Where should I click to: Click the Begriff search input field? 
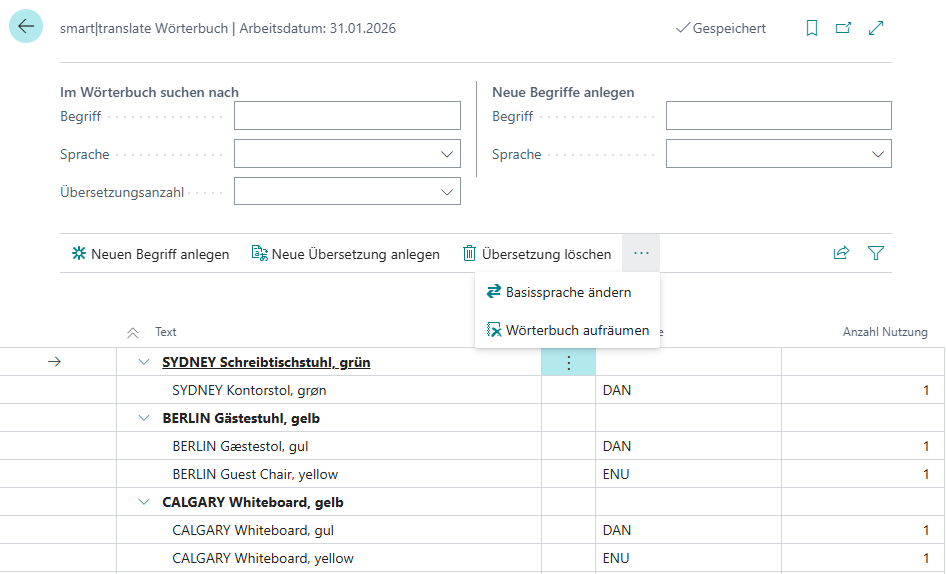tap(347, 116)
